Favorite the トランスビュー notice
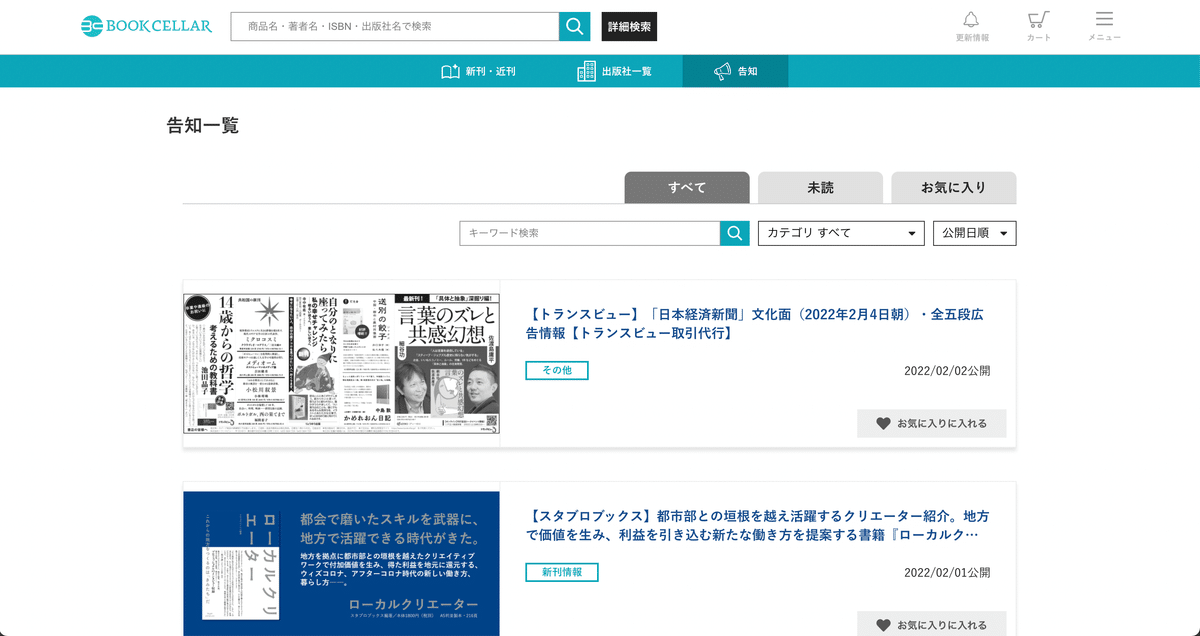 coord(931,423)
